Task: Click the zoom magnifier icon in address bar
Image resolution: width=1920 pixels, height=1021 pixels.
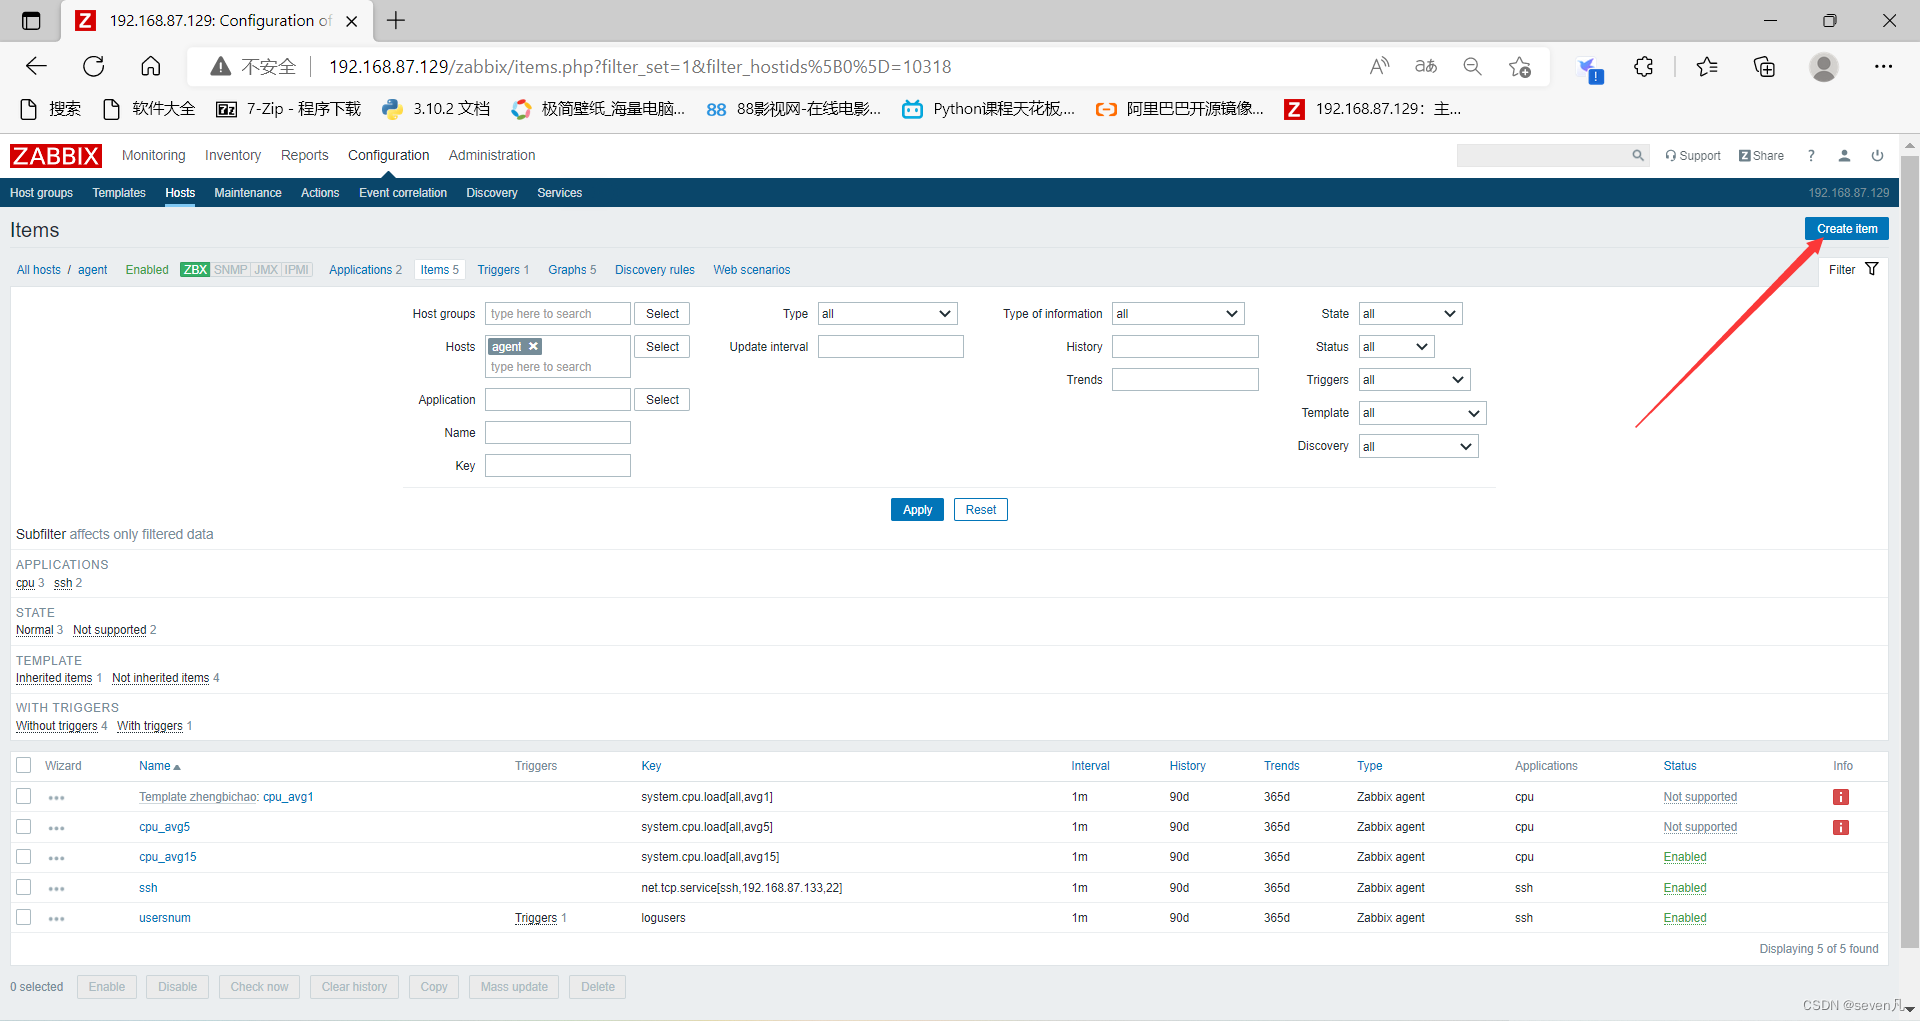Action: coord(1472,67)
